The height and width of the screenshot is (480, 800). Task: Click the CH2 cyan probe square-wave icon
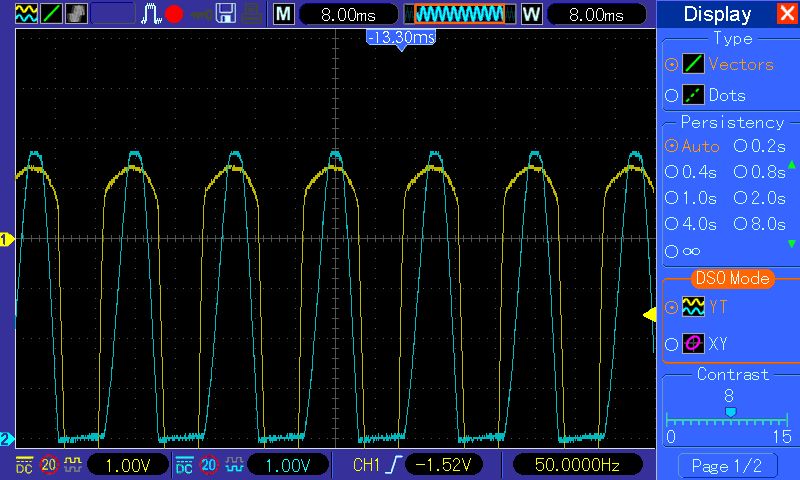[x=234, y=464]
